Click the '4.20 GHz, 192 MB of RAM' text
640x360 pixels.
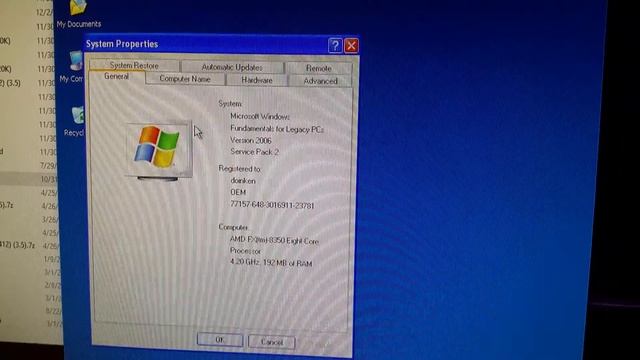pos(271,263)
